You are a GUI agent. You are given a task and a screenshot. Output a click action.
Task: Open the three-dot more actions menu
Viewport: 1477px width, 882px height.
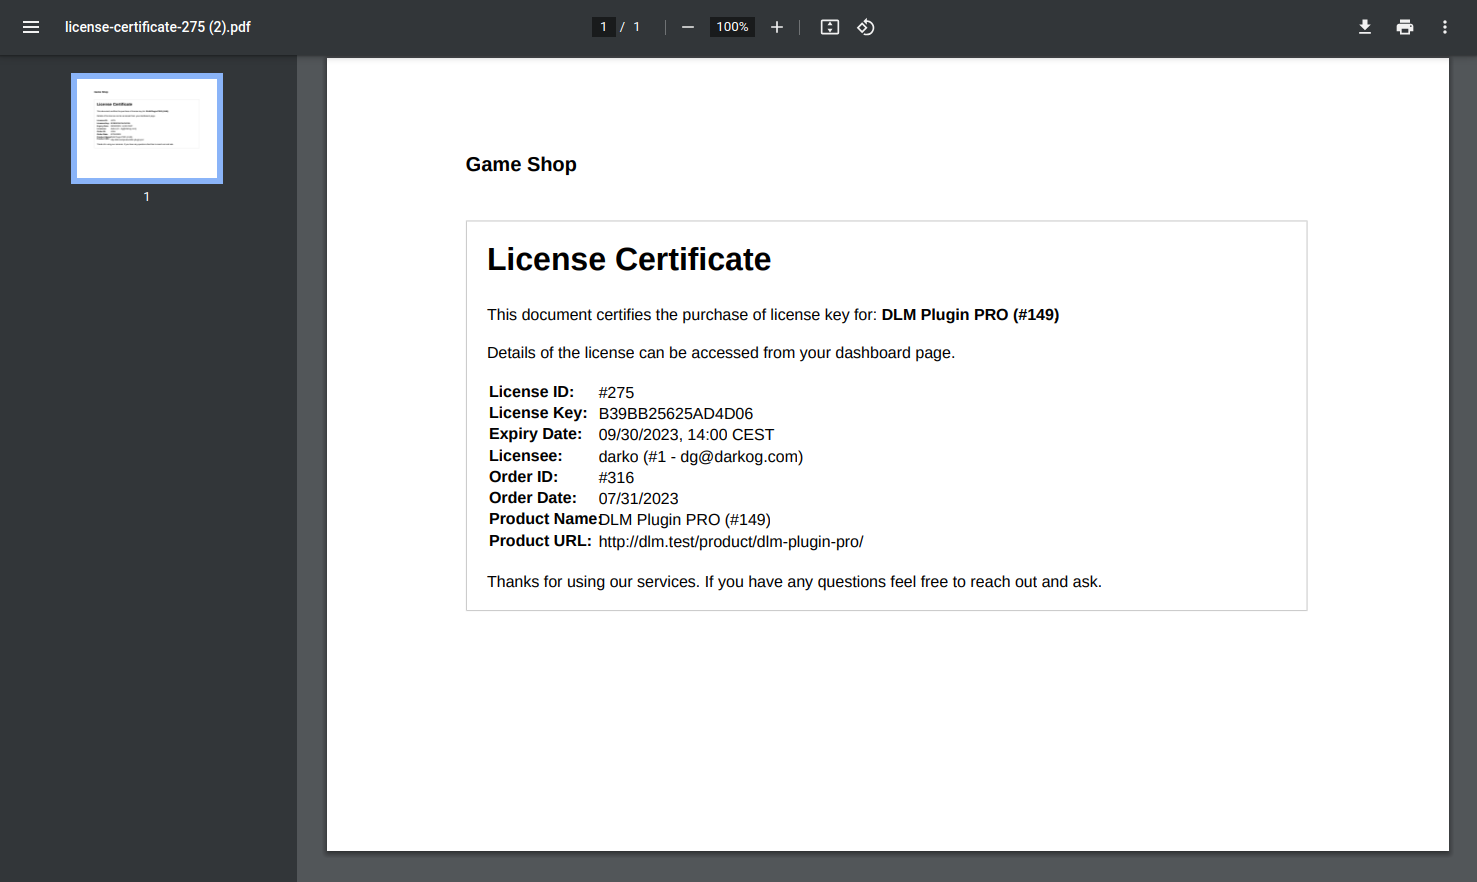pyautogui.click(x=1445, y=27)
